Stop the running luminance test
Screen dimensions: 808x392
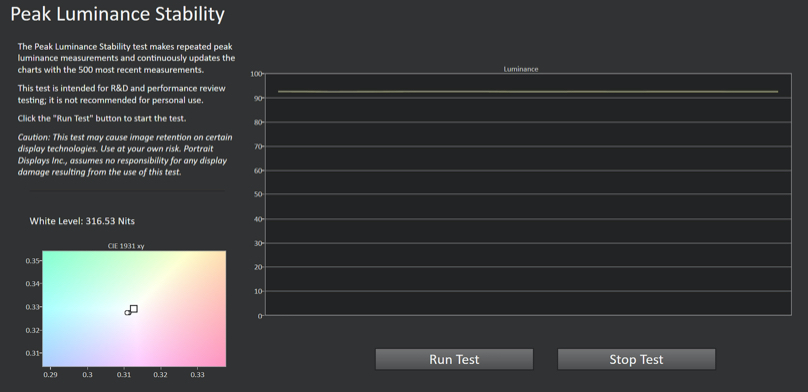click(636, 359)
